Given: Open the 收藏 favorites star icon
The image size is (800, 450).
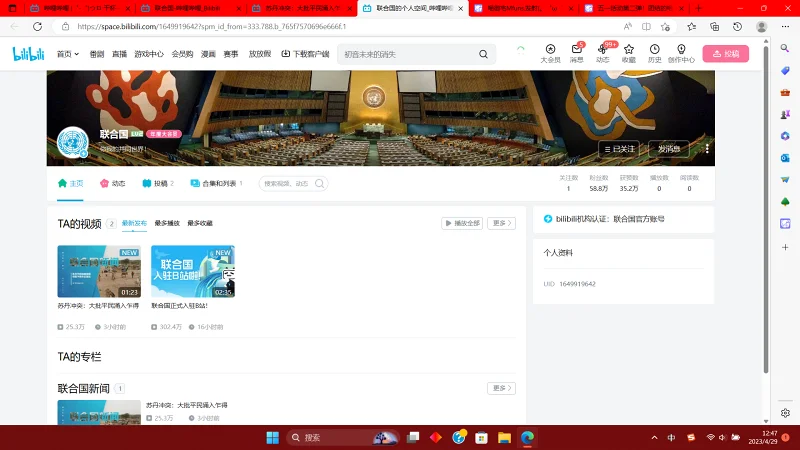Looking at the screenshot, I should click(x=629, y=53).
